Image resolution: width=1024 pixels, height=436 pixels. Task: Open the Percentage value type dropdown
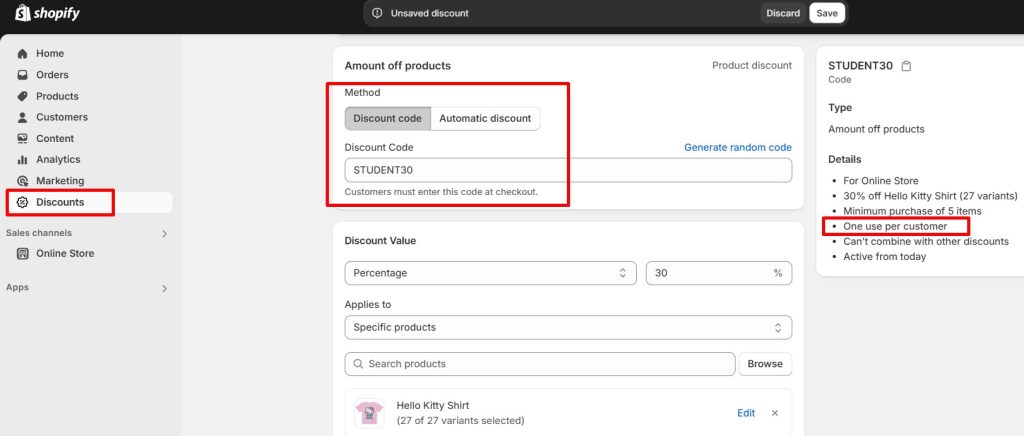coord(490,273)
